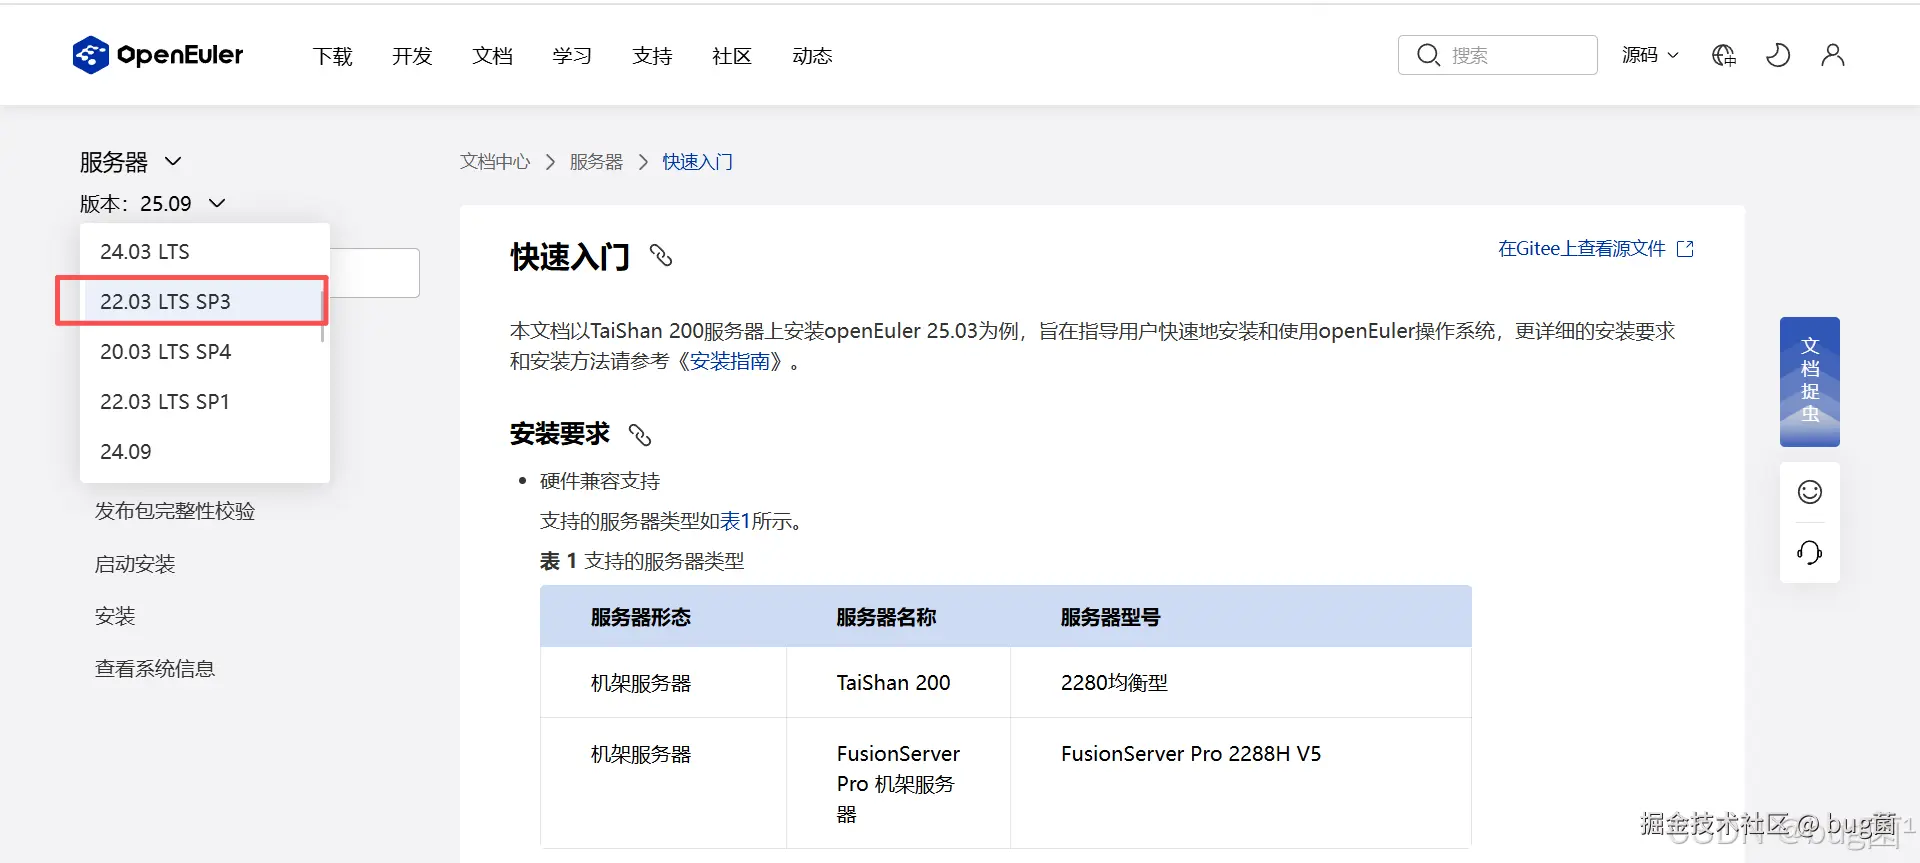Jump to 表1 reference link
The image size is (1920, 863).
tap(735, 521)
